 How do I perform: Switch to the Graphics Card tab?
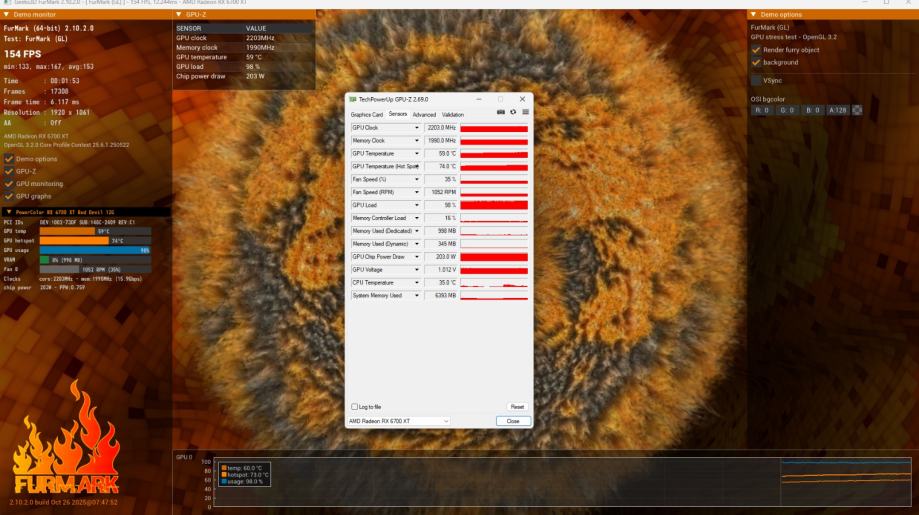[x=366, y=115]
